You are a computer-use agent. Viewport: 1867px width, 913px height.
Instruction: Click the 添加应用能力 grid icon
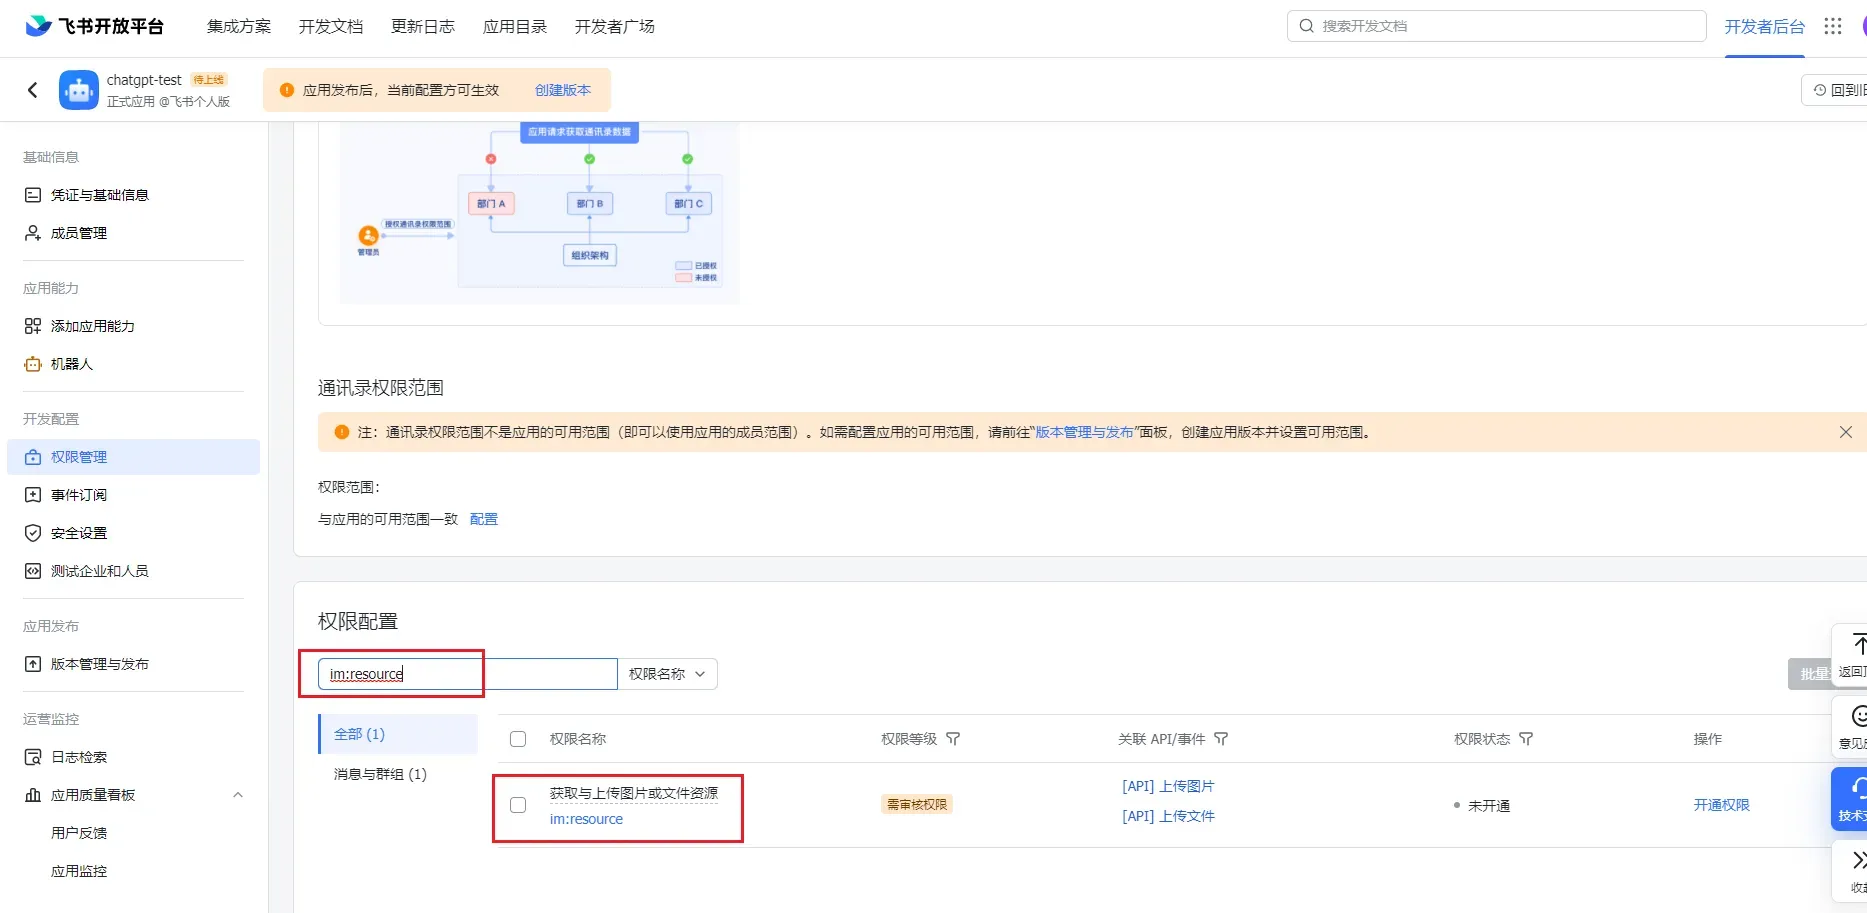click(33, 326)
